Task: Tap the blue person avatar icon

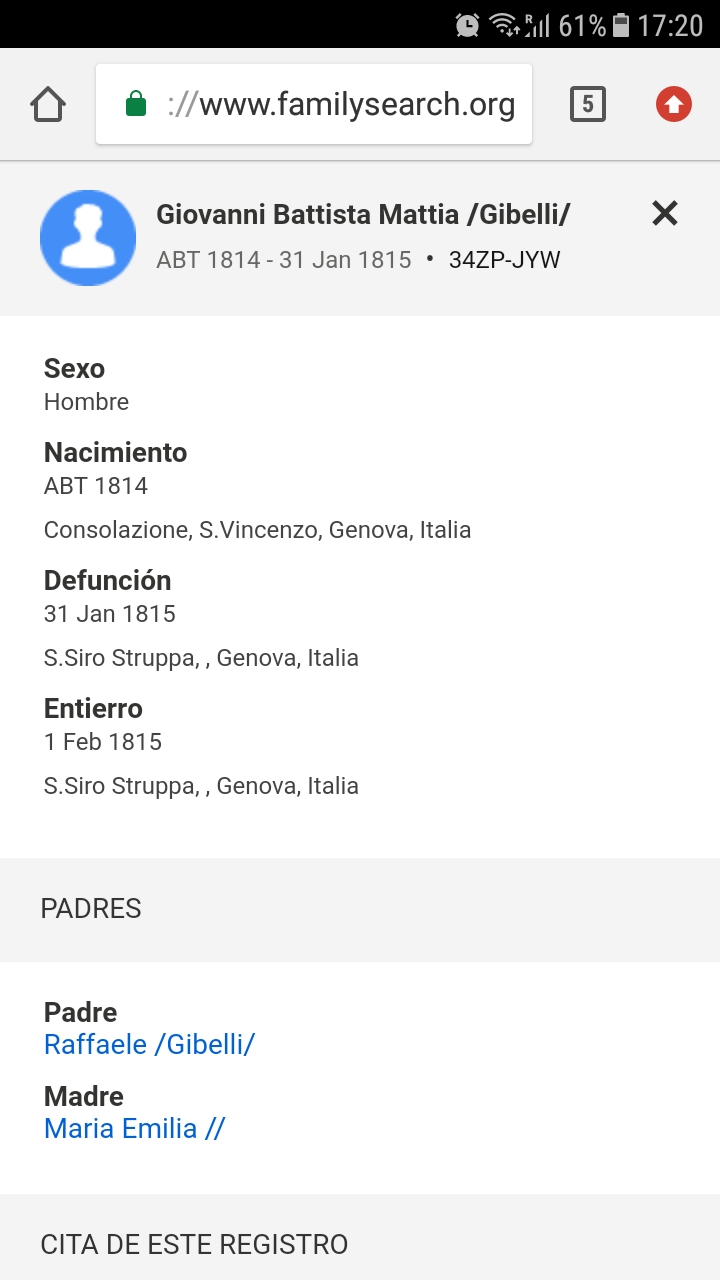Action: click(88, 238)
